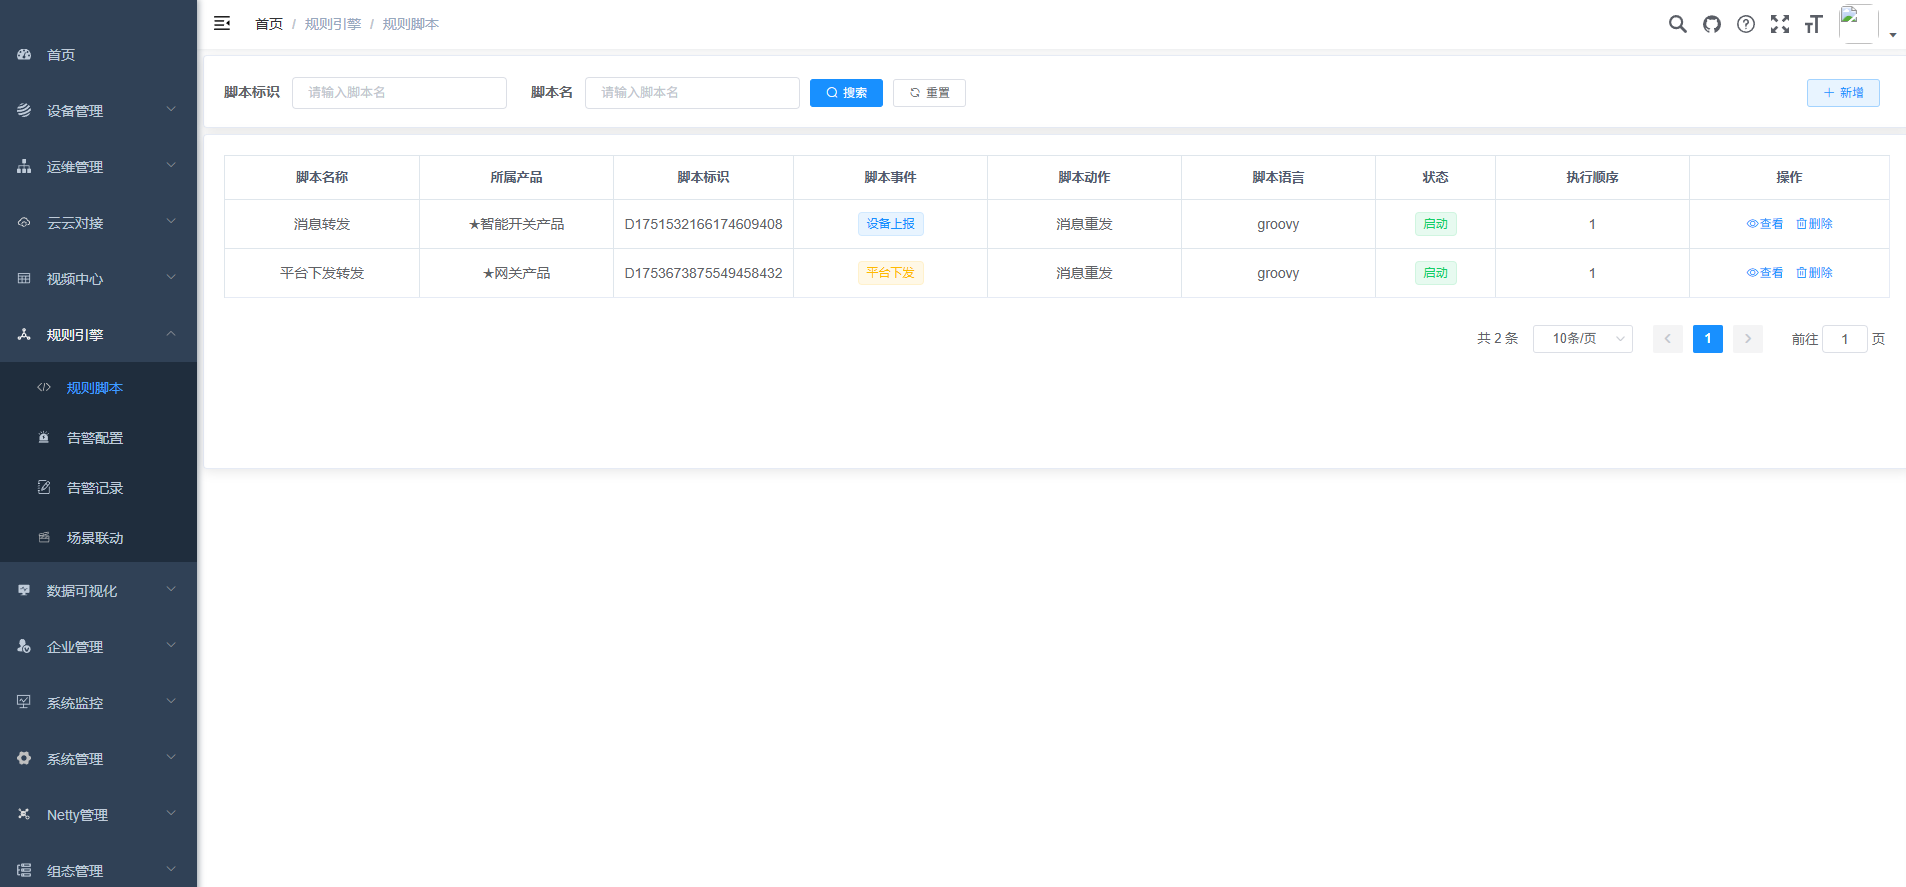Collapse the 规则引擎 sidebar menu
The height and width of the screenshot is (887, 1906).
[x=98, y=335]
